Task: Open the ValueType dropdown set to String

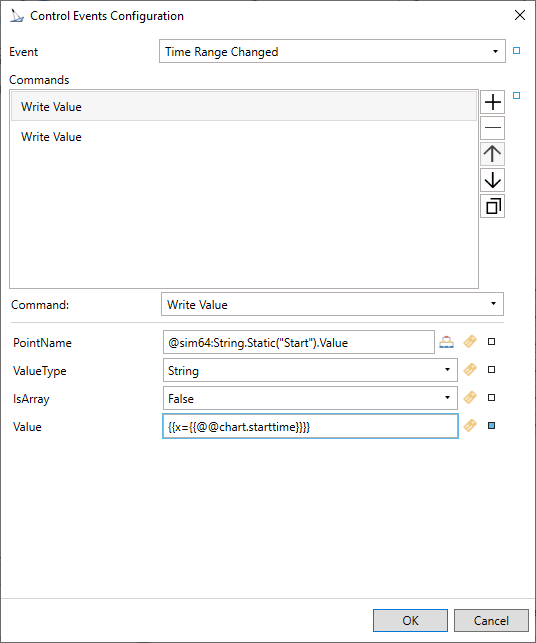Action: 310,370
